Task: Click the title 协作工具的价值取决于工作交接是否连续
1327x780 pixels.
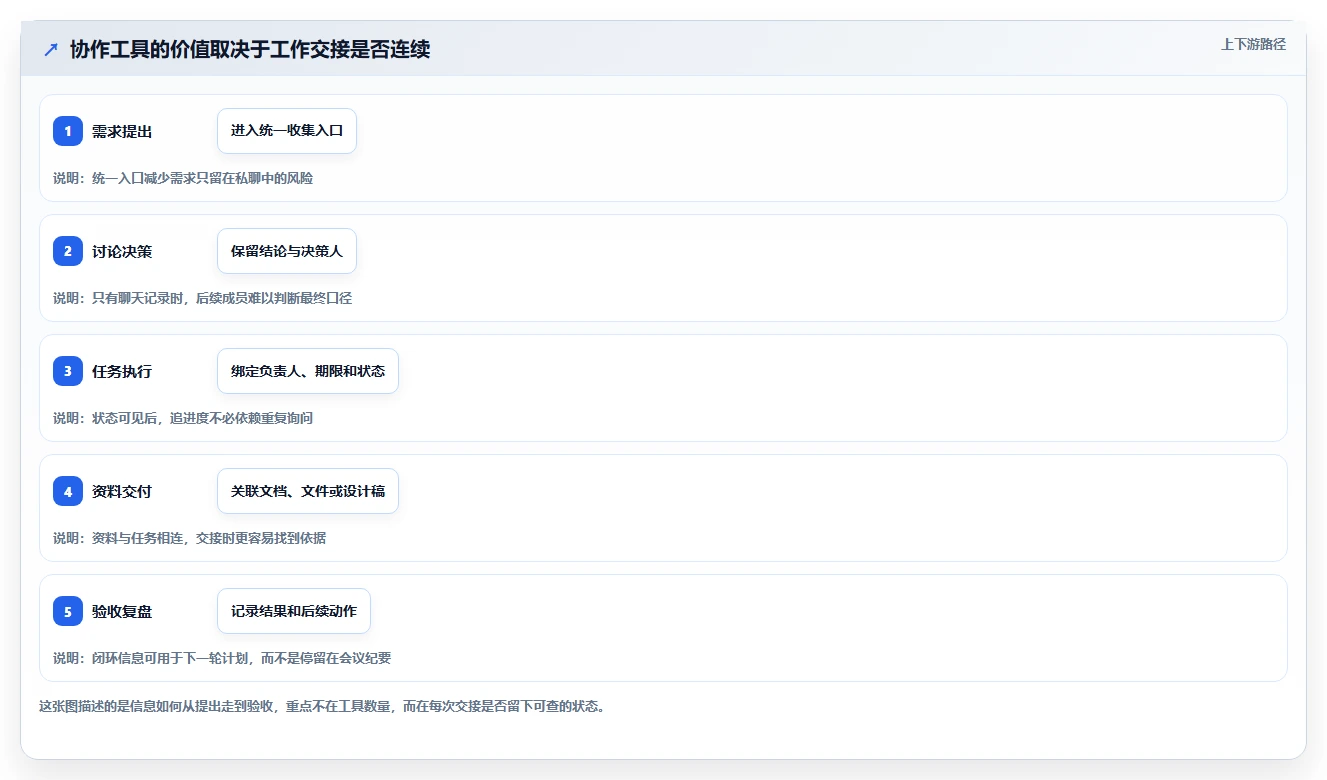Action: tap(250, 49)
